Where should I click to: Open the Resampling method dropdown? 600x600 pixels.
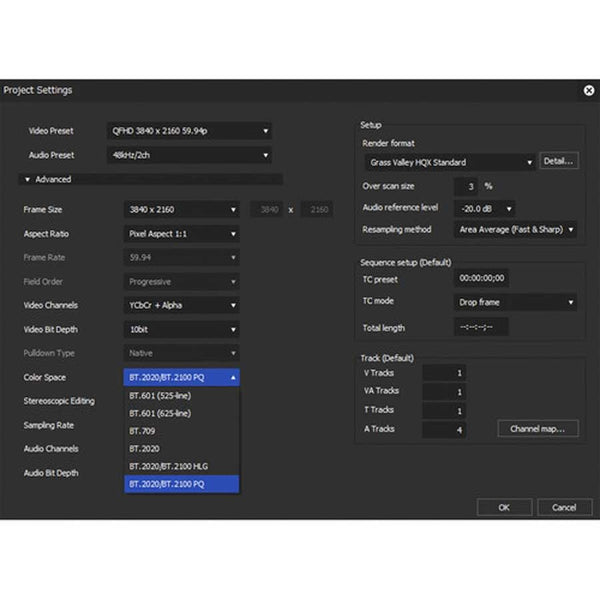click(x=516, y=230)
